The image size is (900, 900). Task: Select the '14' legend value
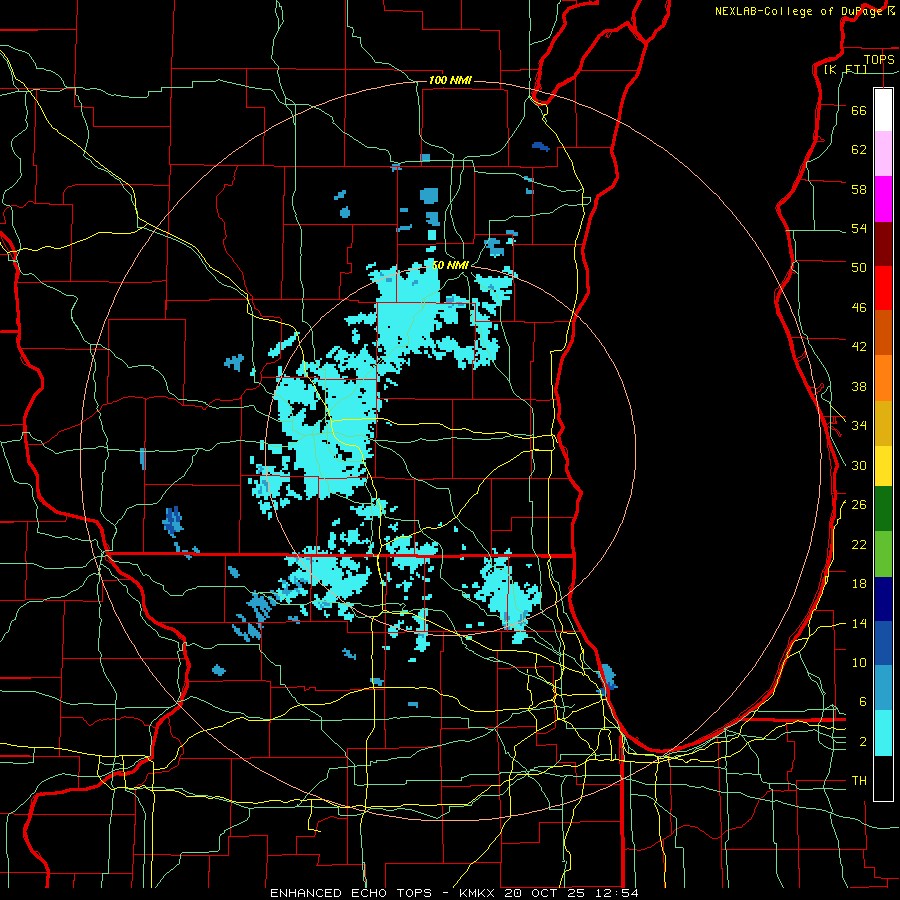(x=859, y=623)
